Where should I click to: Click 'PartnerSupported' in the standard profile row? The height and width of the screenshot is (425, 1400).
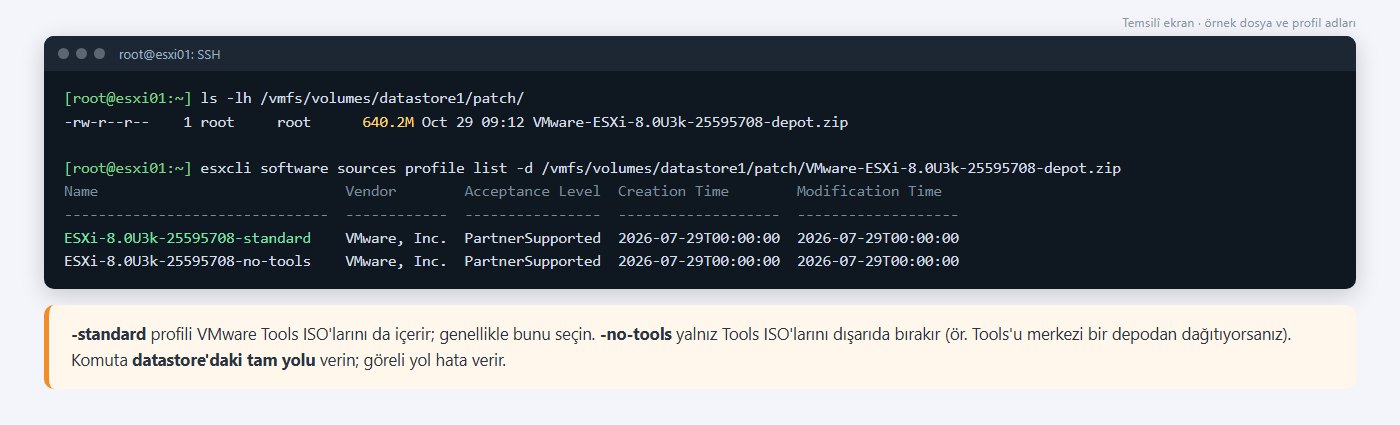pos(533,238)
